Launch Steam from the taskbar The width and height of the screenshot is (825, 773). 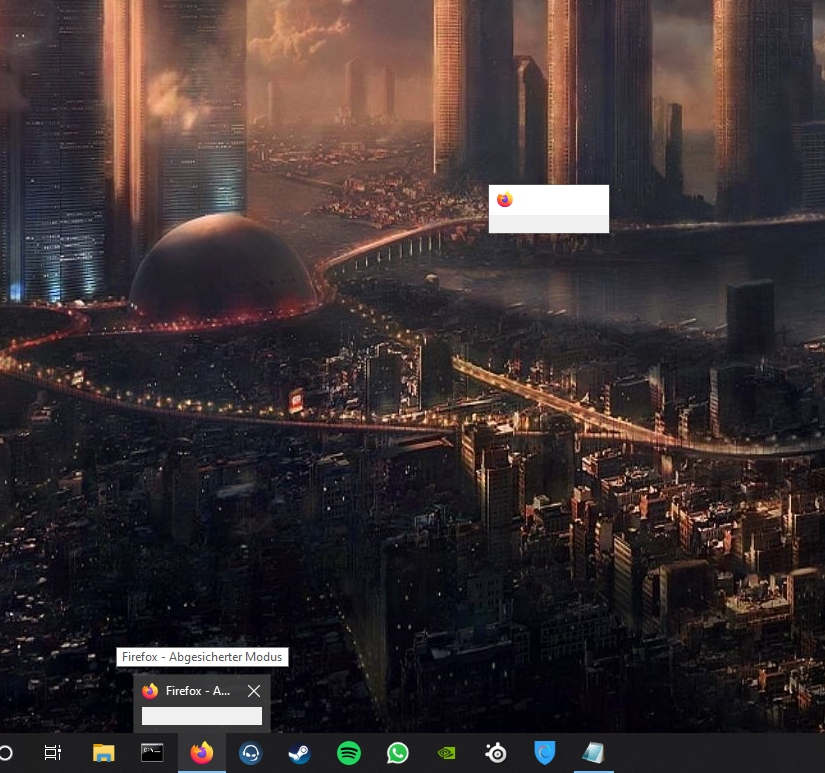tap(299, 753)
